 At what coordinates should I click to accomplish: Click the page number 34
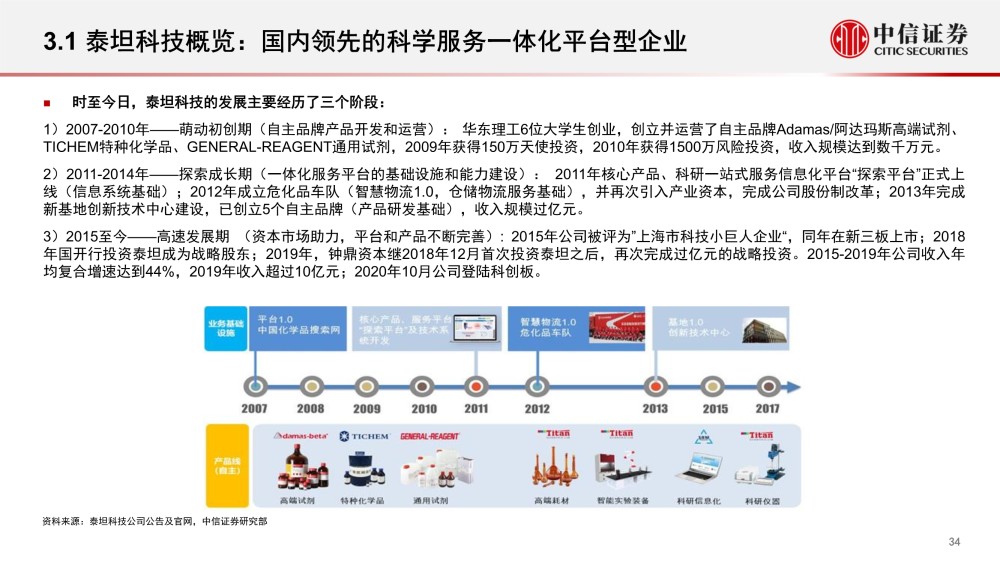coord(954,542)
